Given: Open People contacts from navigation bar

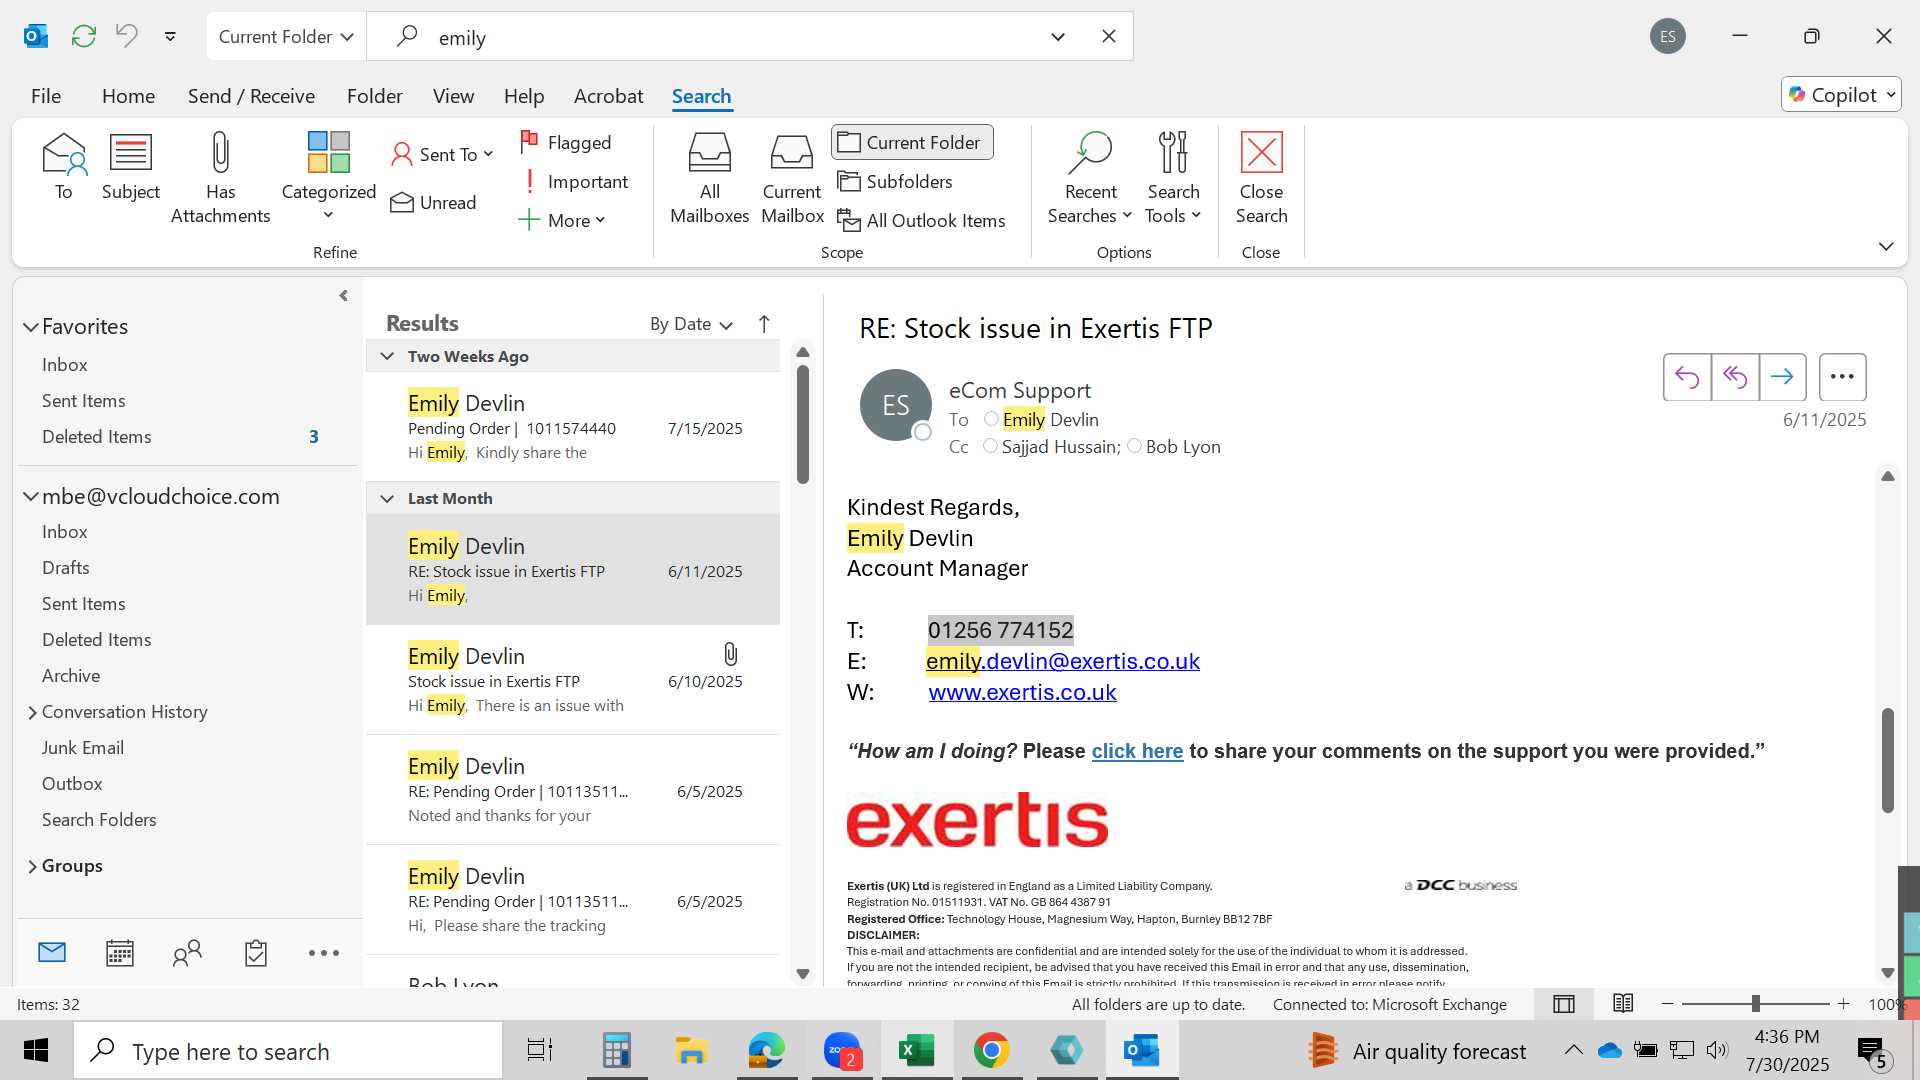Looking at the screenshot, I should [x=187, y=953].
